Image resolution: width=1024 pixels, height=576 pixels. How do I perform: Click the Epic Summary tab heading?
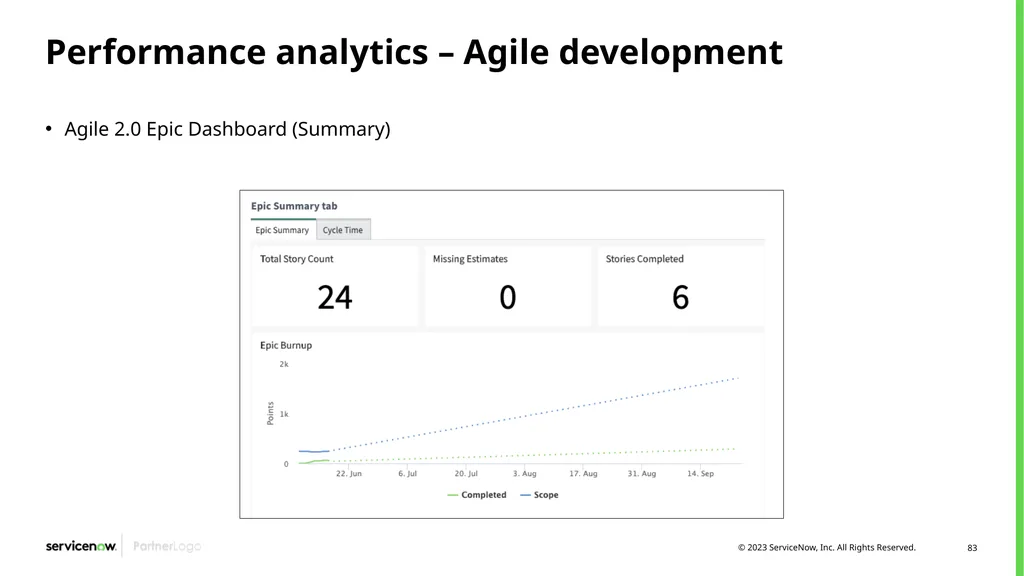click(294, 206)
